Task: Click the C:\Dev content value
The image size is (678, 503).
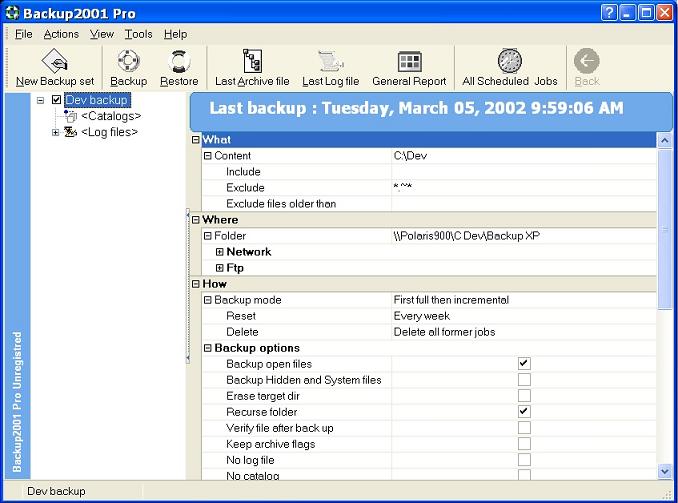Action: (x=410, y=156)
